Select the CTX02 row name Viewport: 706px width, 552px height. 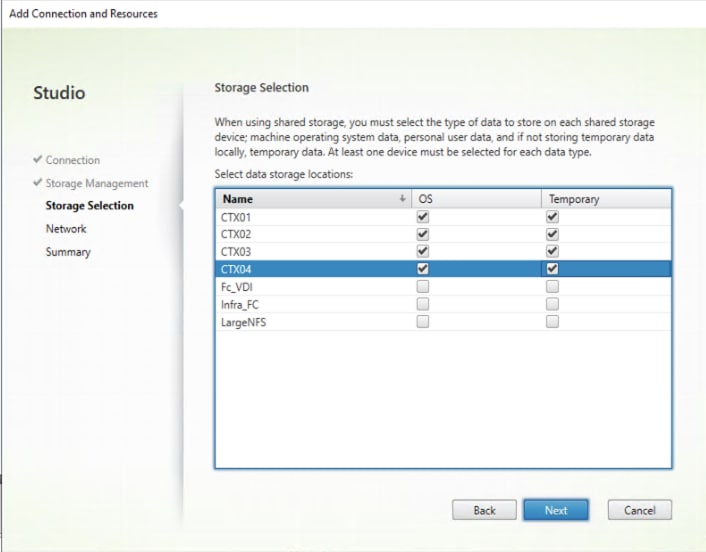(236, 235)
